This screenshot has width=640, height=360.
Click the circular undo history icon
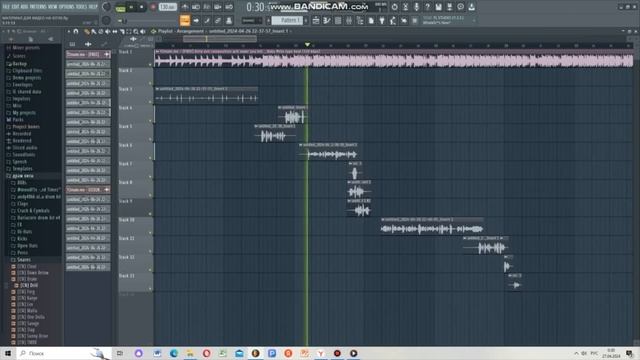[x=394, y=7]
